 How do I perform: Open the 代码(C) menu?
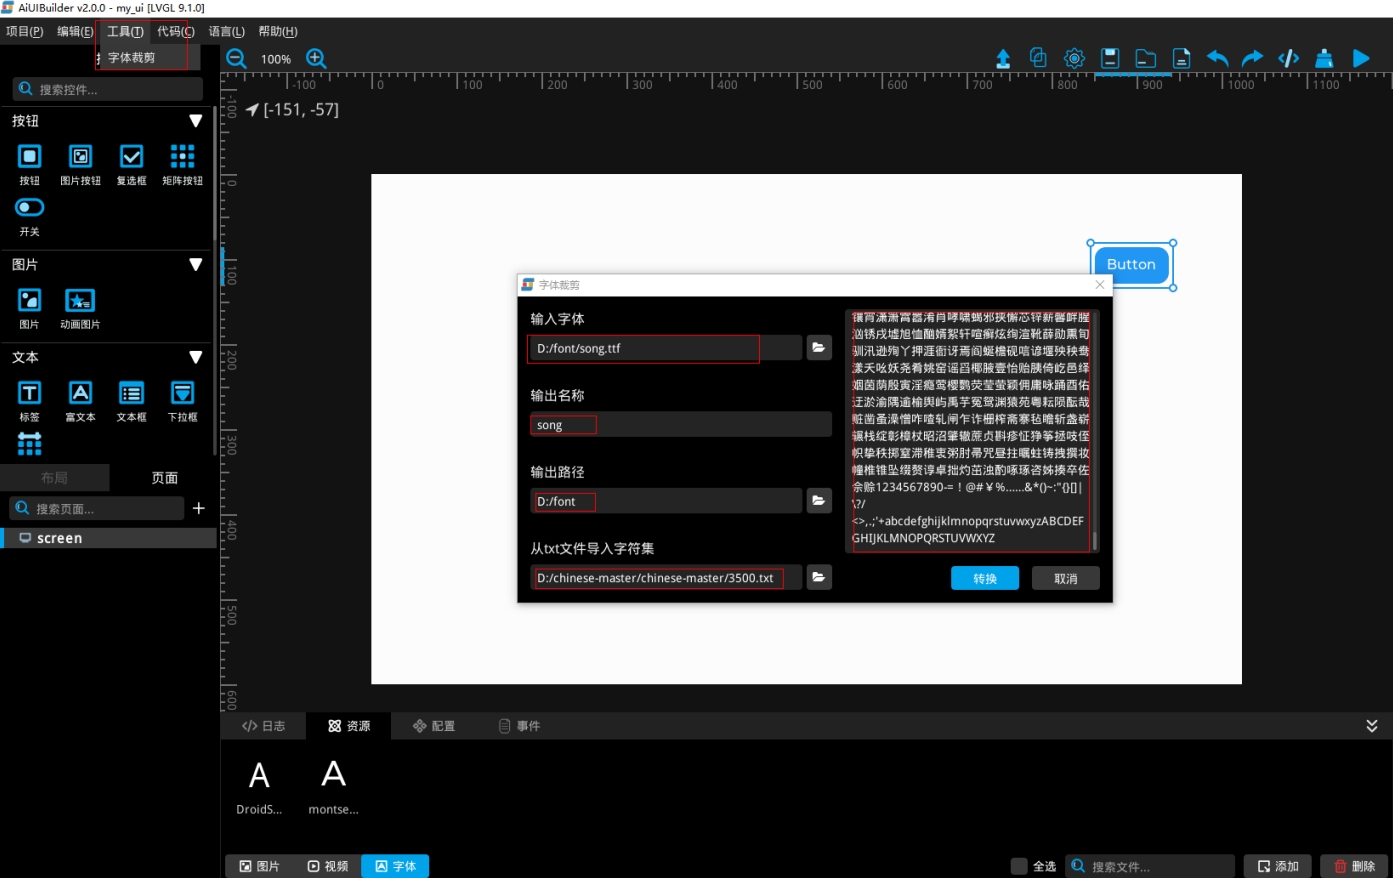pyautogui.click(x=175, y=31)
